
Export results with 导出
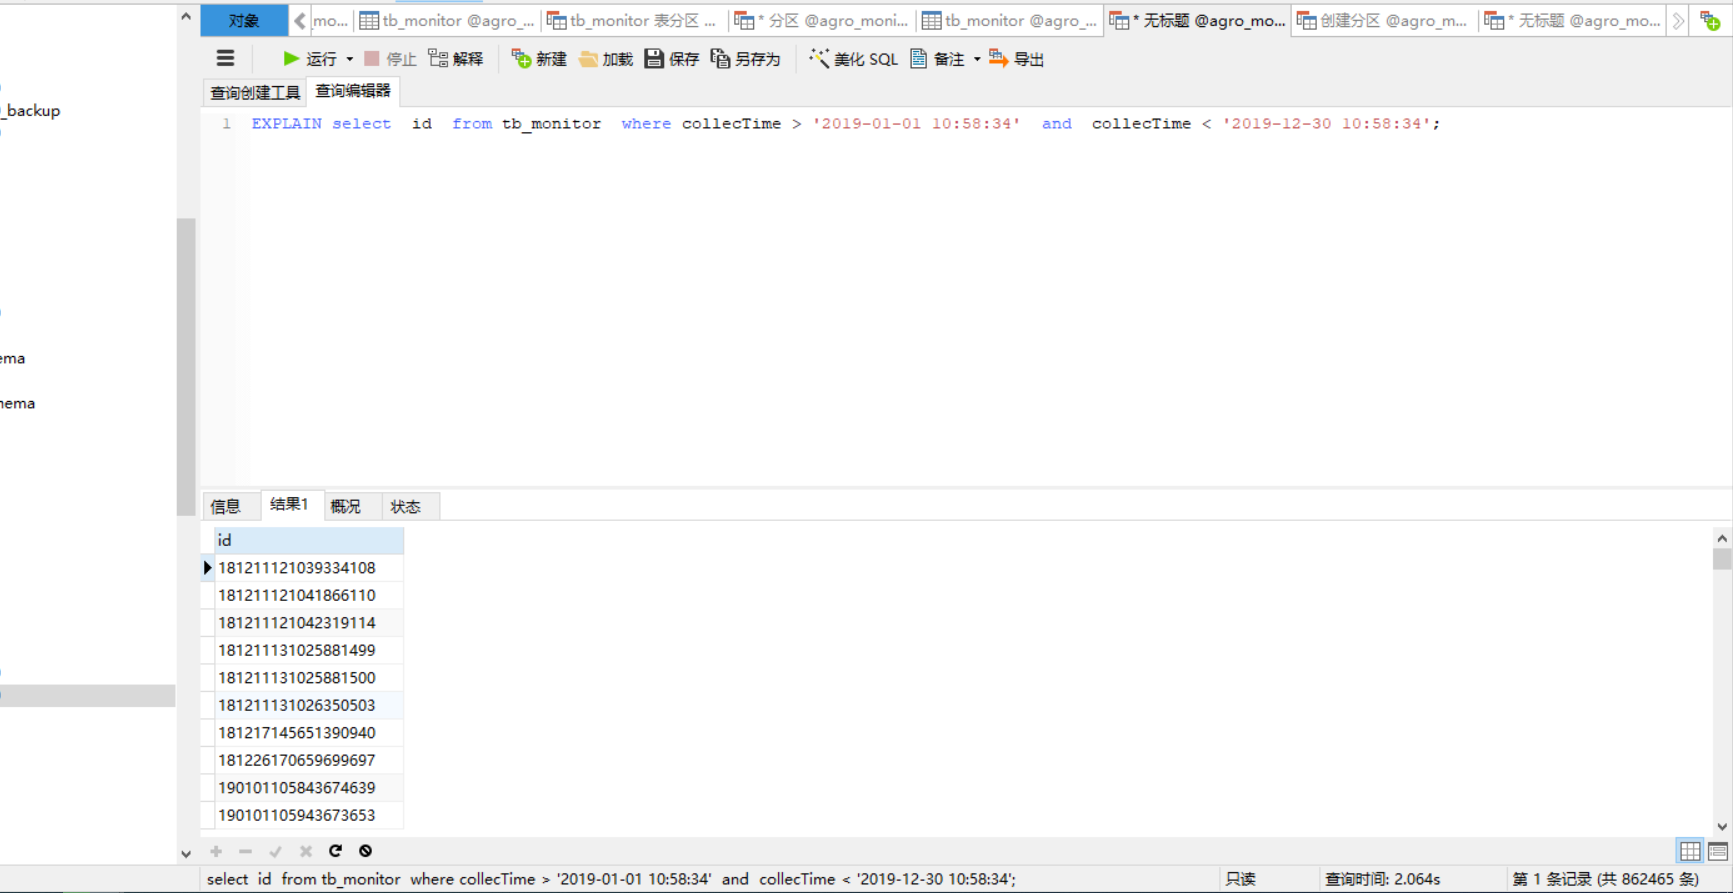click(1017, 59)
